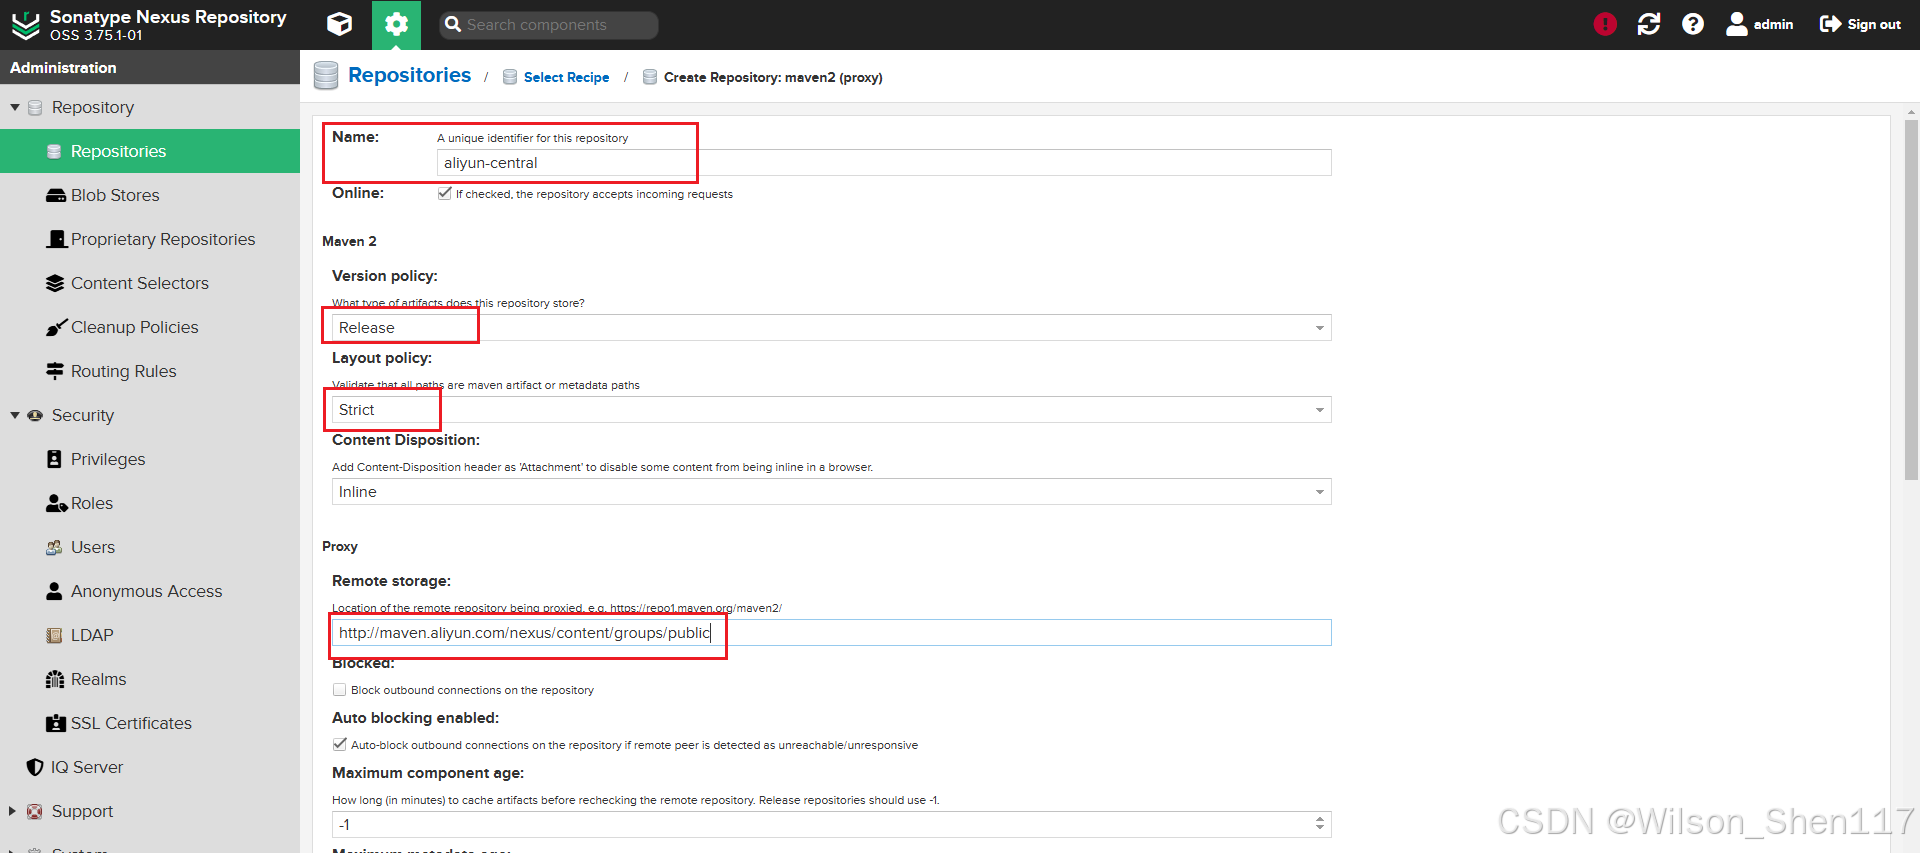This screenshot has height=853, width=1920.
Task: Open Content Selectors
Action: (x=140, y=283)
